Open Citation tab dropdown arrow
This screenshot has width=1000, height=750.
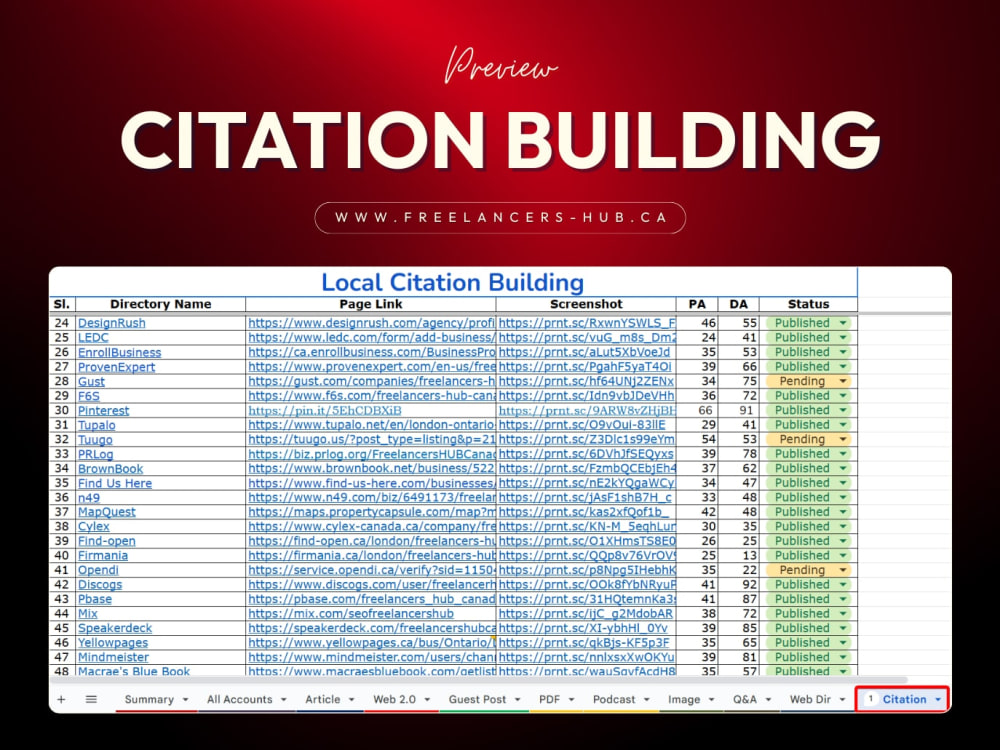tap(938, 700)
